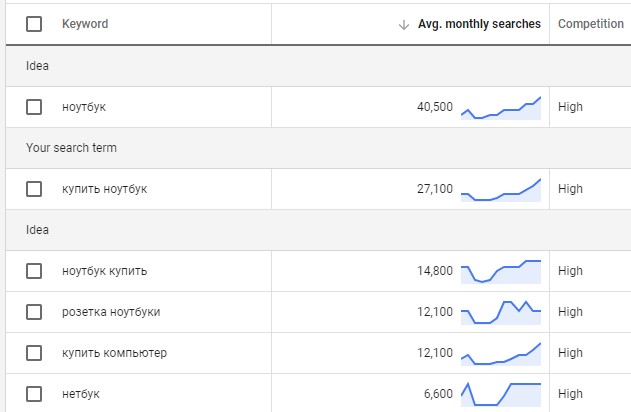Click the trend chart for ноутбук купить
Viewport: 631px width, 412px height.
500,271
